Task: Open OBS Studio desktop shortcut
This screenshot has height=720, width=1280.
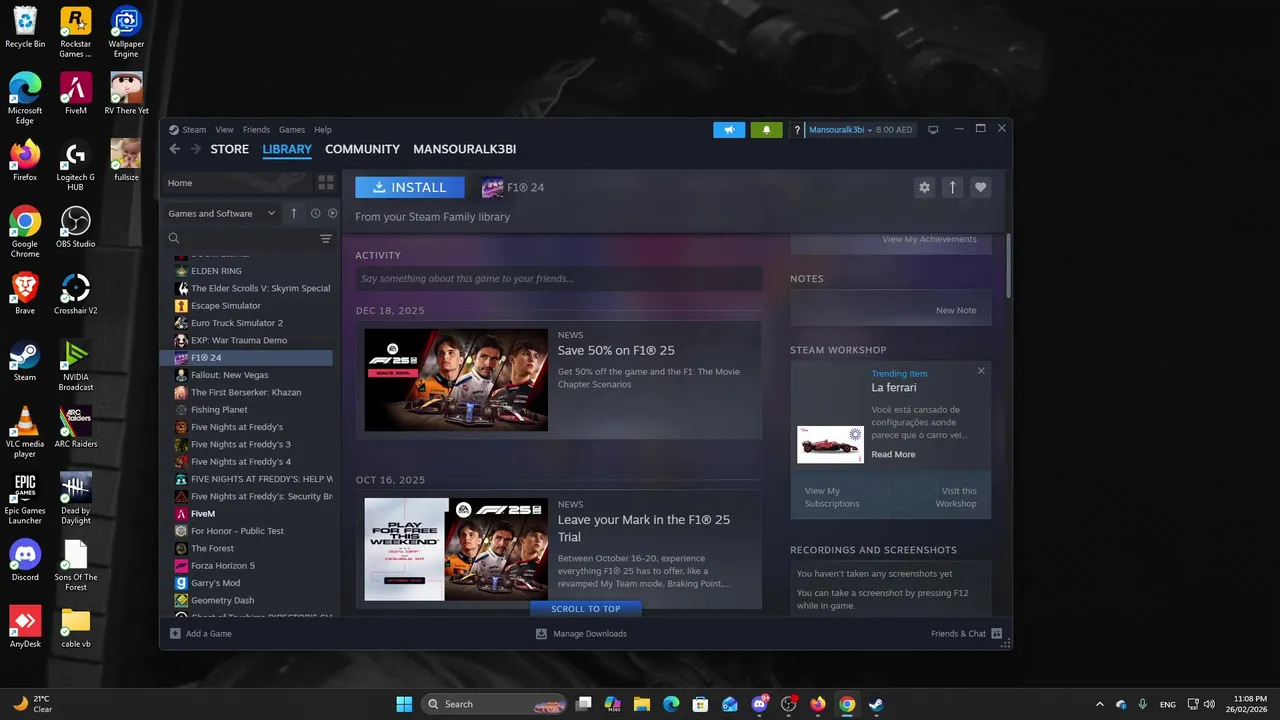Action: [x=75, y=228]
